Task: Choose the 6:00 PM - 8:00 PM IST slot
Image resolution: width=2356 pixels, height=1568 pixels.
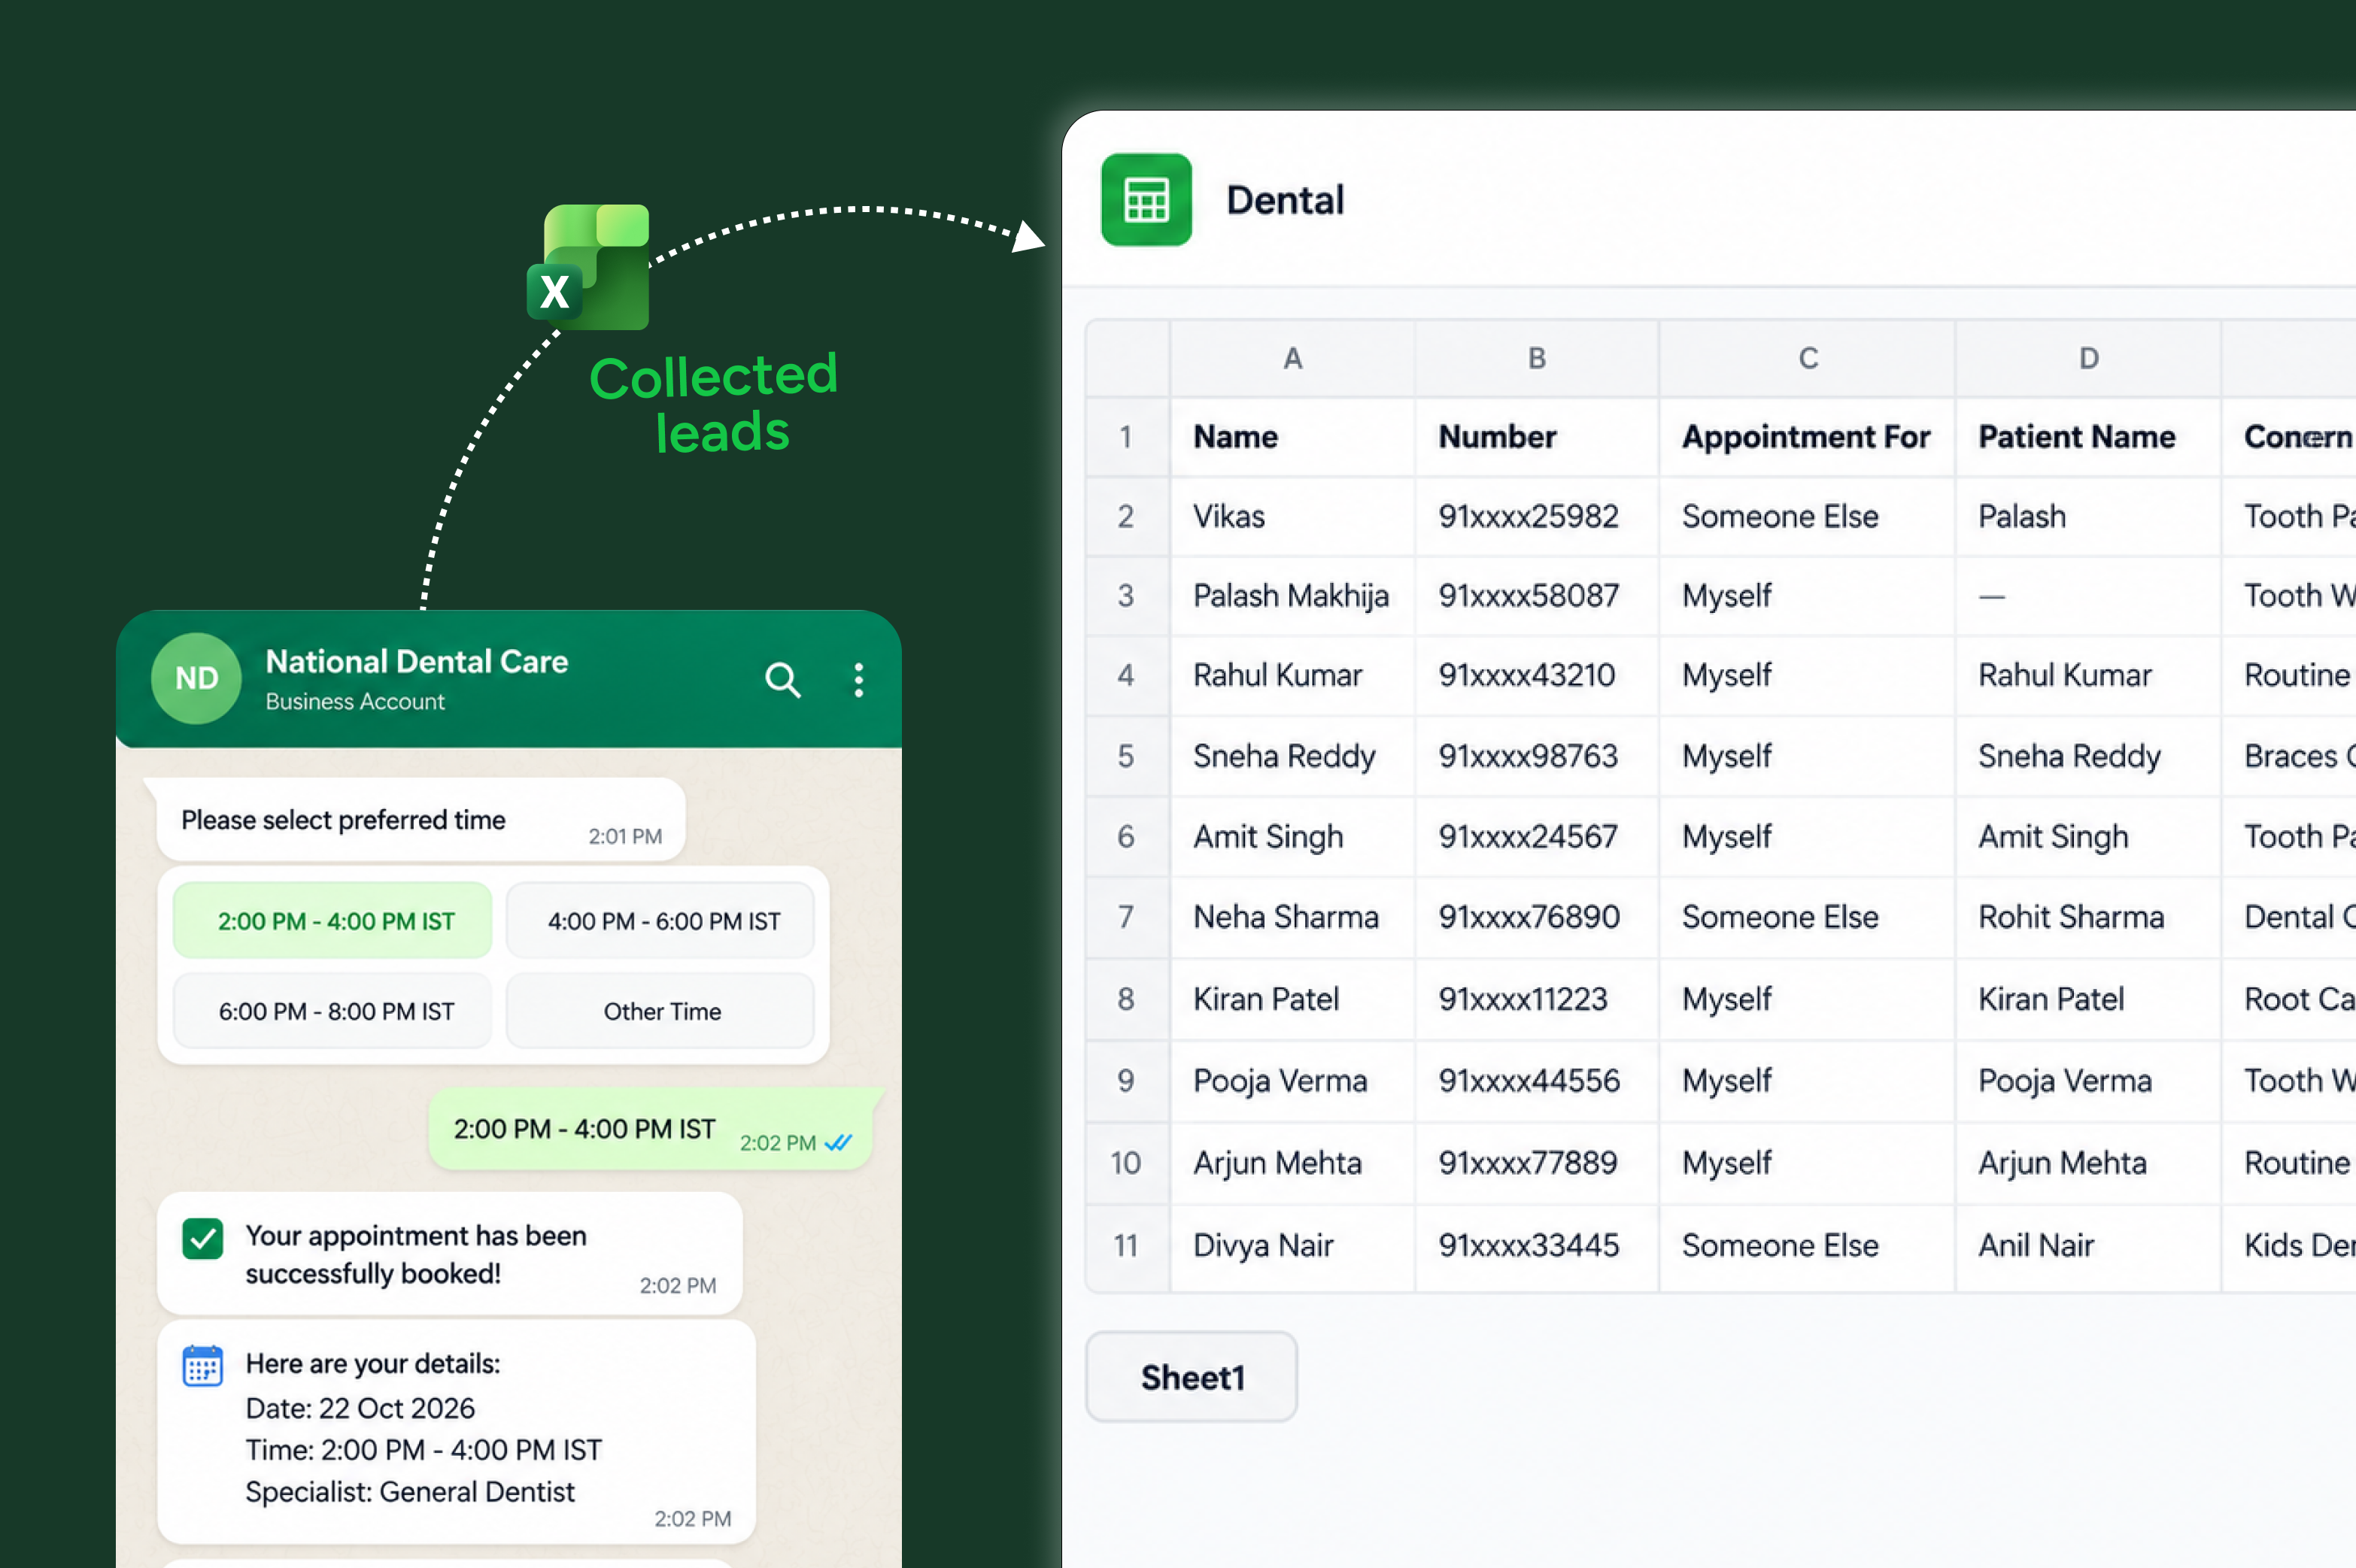Action: point(333,1011)
